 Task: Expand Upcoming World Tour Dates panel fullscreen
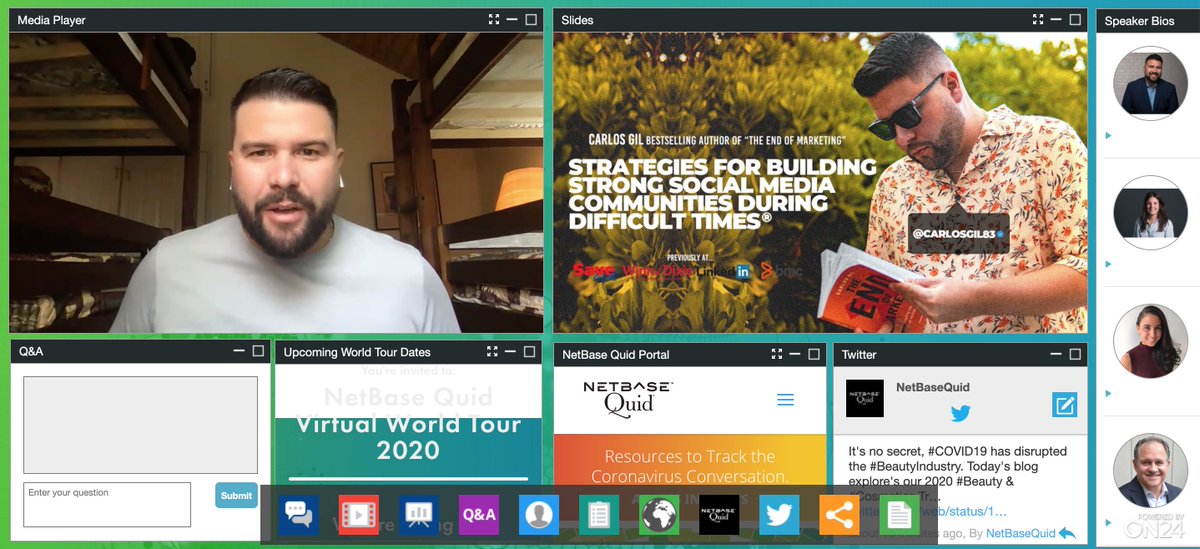(492, 352)
